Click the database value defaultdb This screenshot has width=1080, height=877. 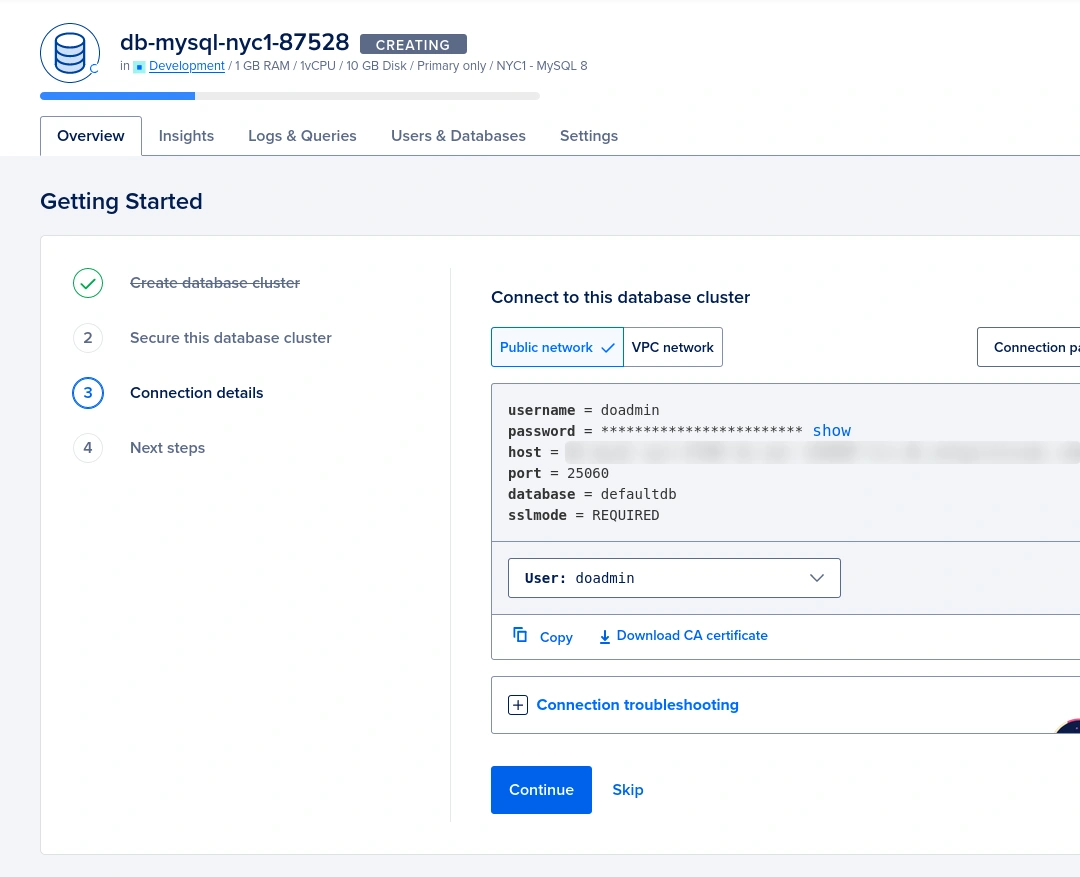(x=638, y=495)
